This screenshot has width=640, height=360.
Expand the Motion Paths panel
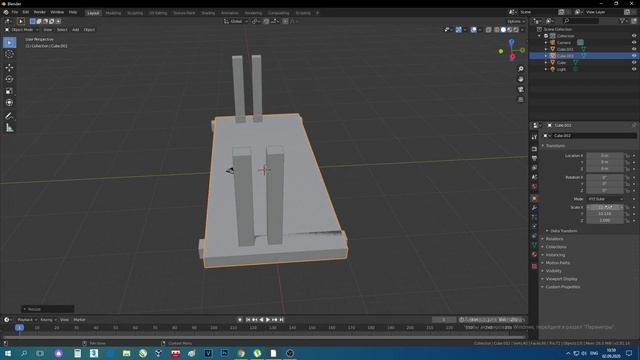coord(558,263)
